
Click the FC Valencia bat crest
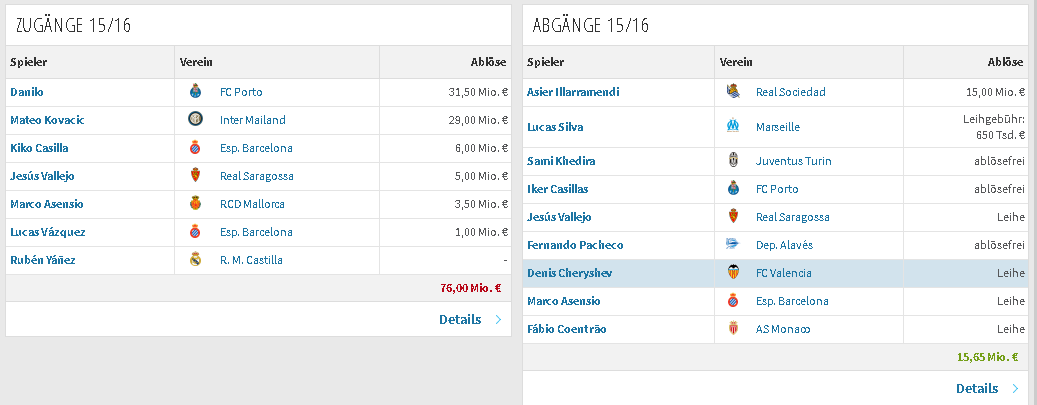[x=733, y=273]
